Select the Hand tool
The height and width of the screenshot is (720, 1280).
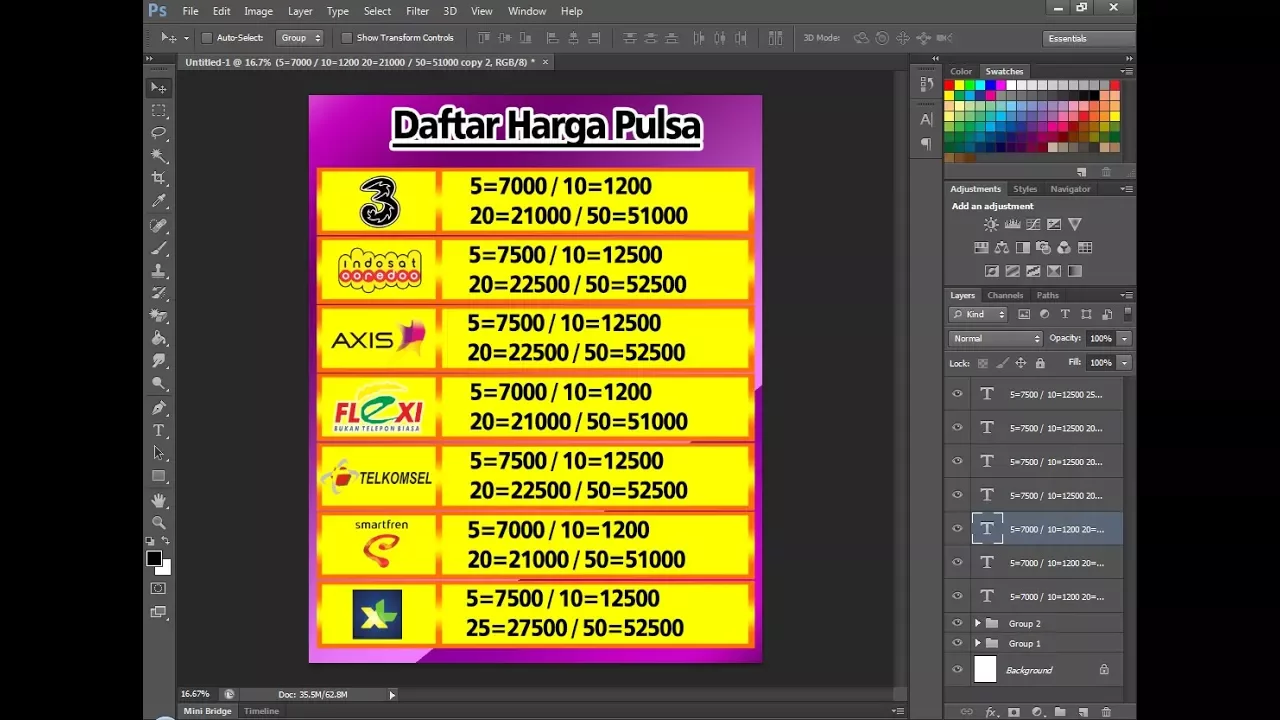pos(159,500)
